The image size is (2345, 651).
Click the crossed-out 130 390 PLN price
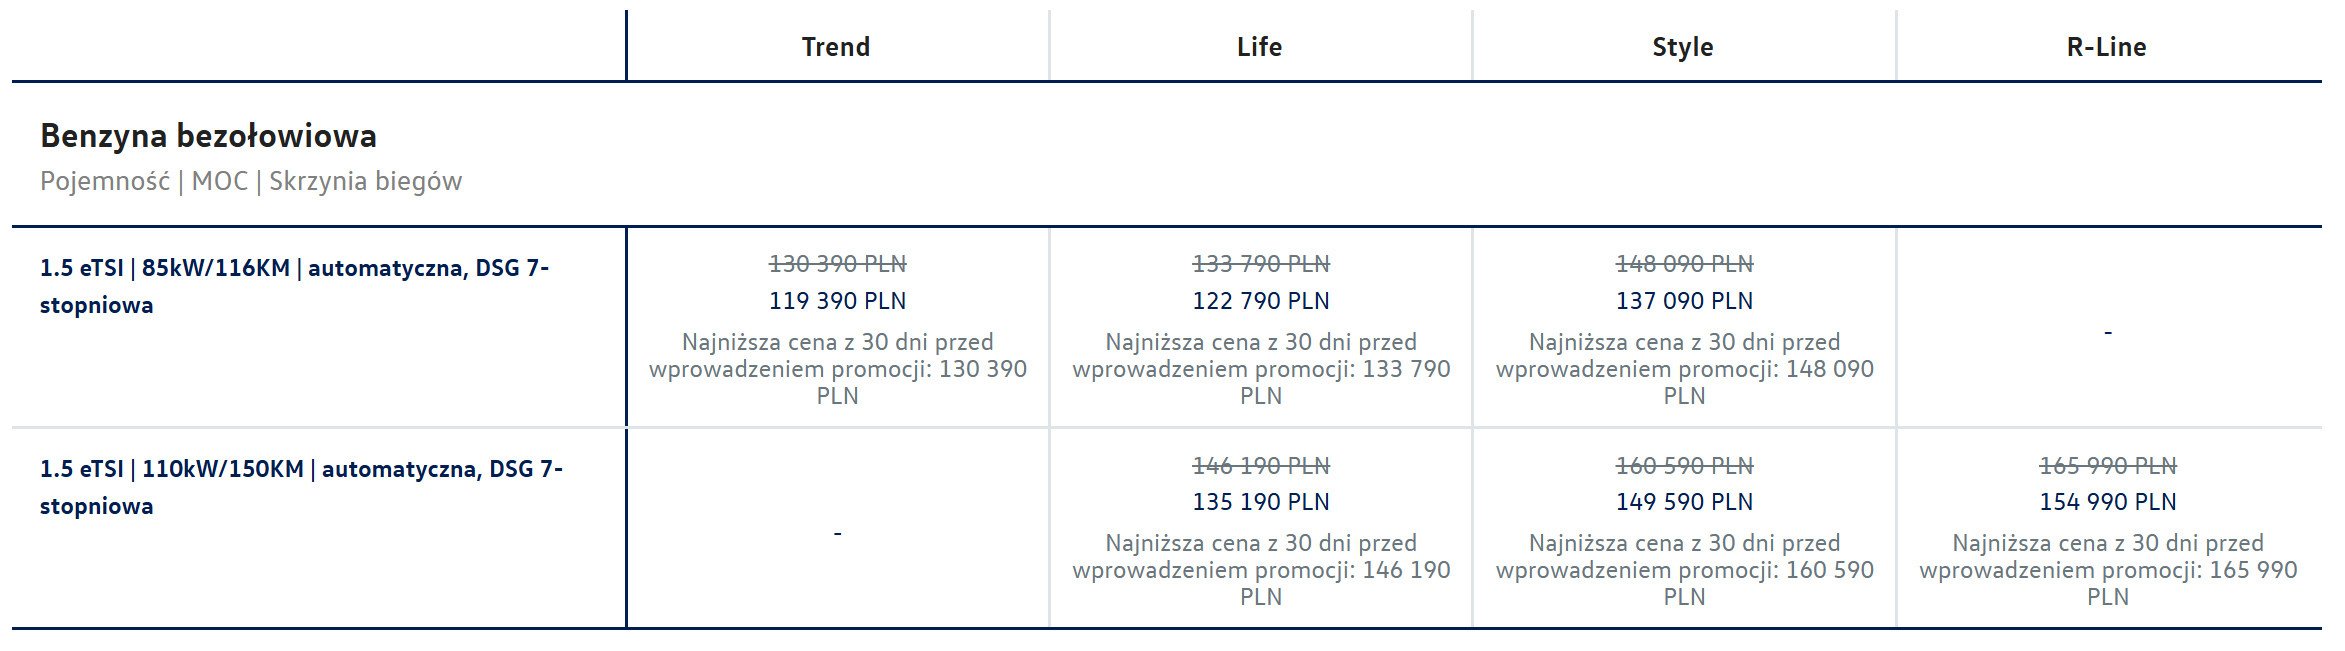click(x=837, y=264)
